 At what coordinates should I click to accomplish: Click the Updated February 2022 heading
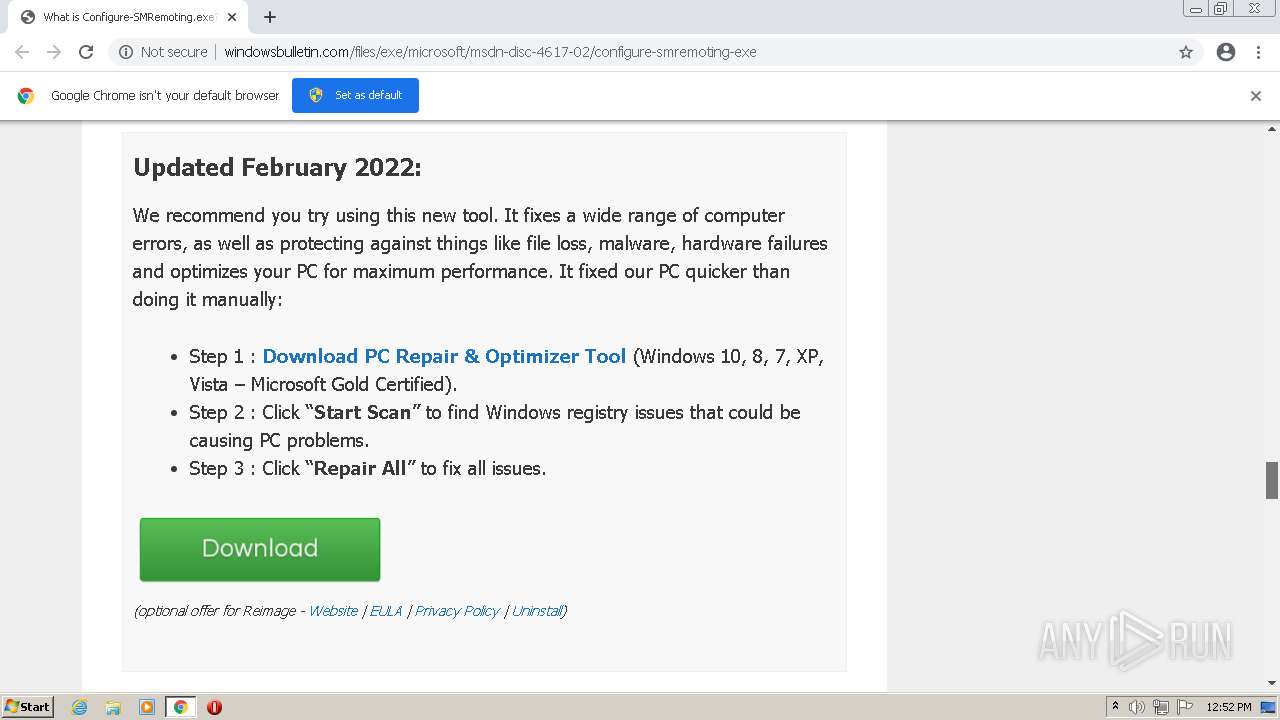coord(277,167)
